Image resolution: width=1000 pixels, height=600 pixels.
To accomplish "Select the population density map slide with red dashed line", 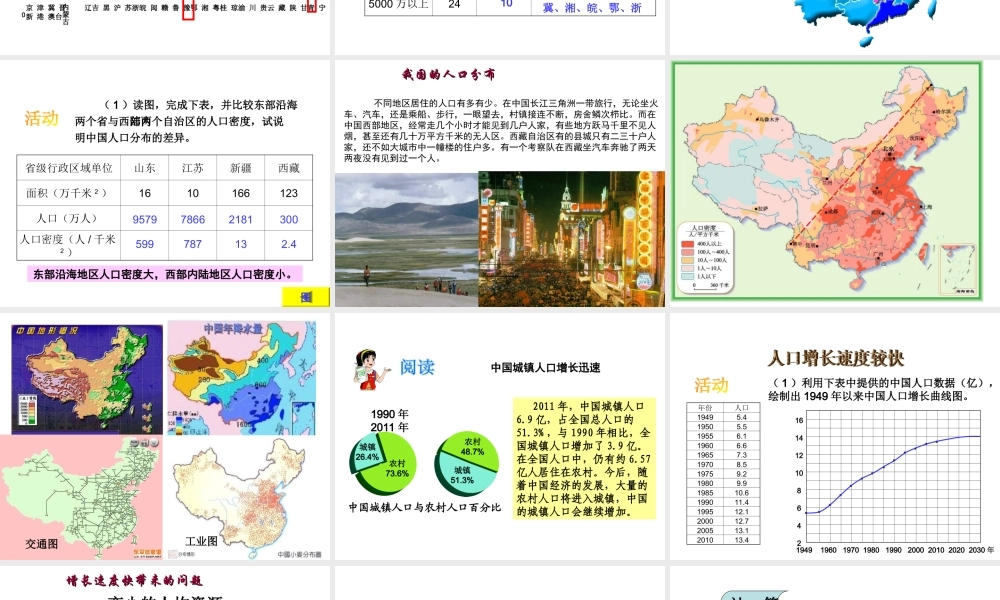I will [835, 183].
